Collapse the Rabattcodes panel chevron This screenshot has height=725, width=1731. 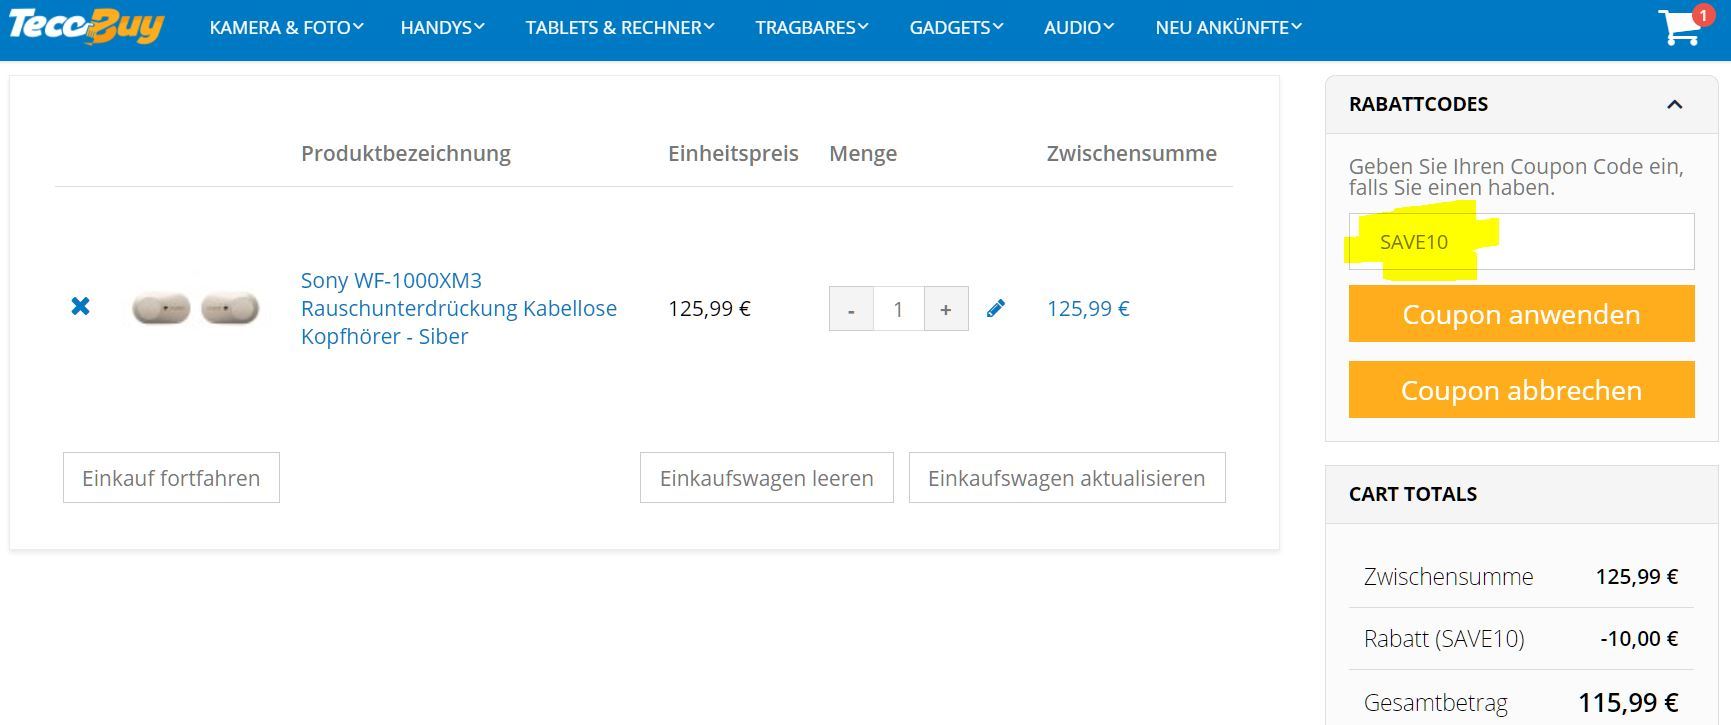[x=1675, y=104]
